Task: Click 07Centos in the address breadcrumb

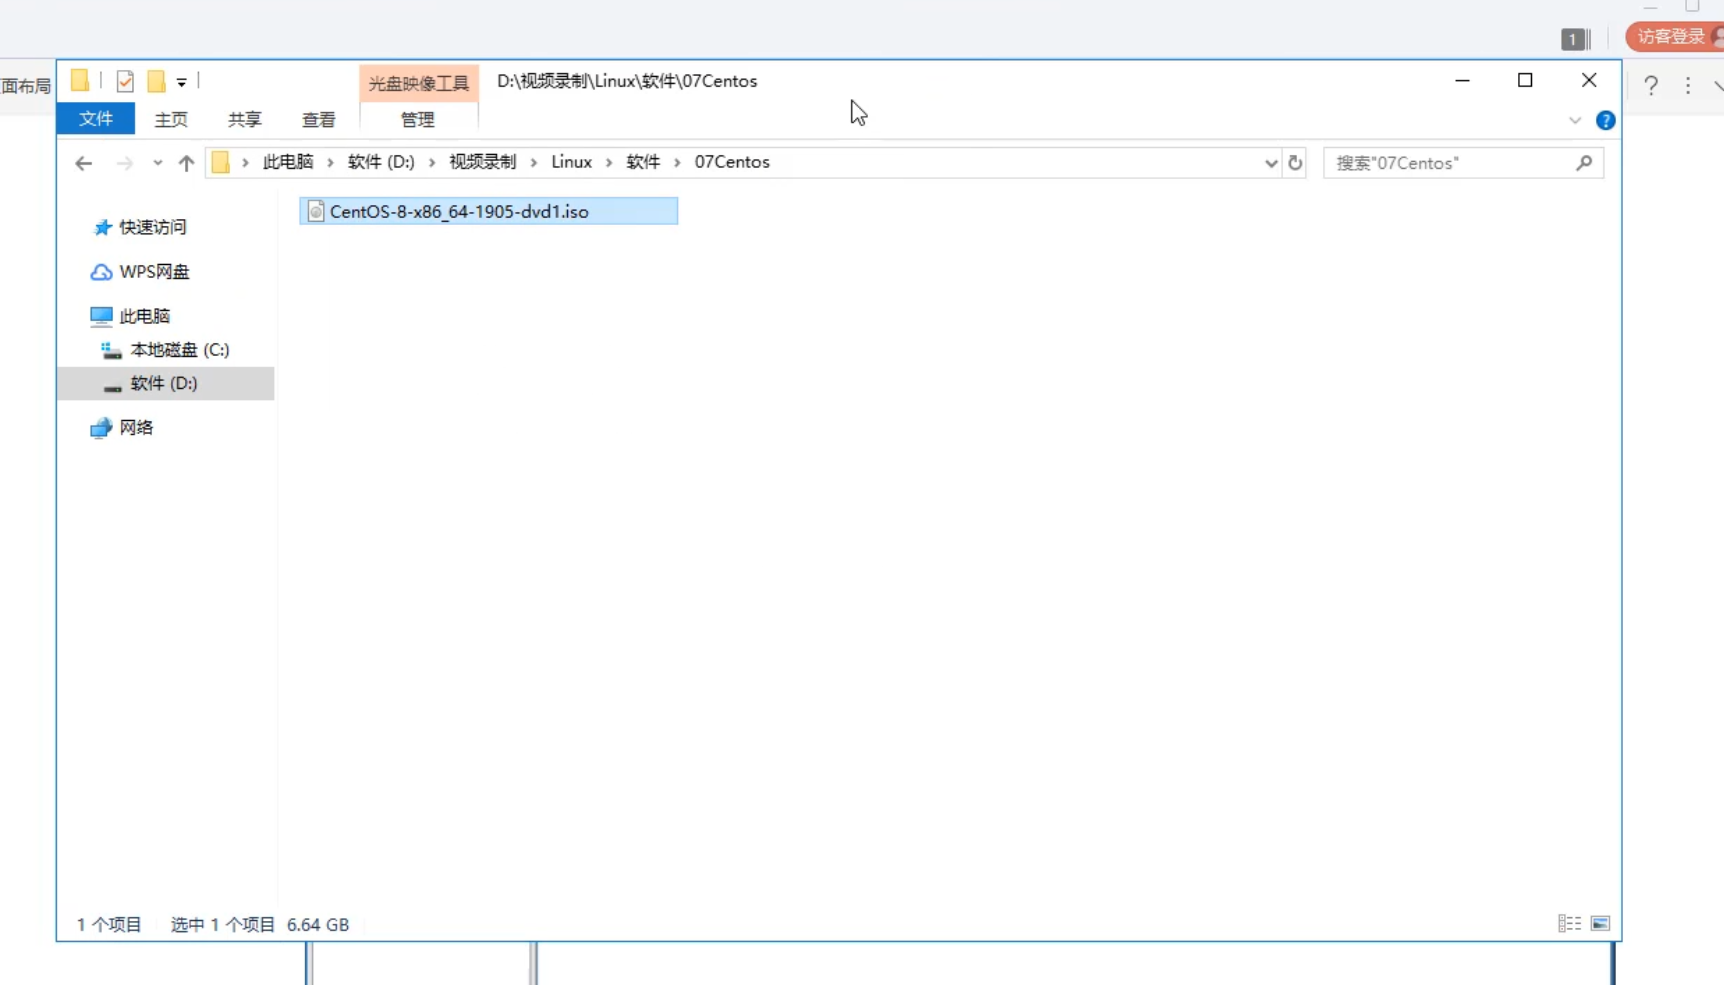Action: point(732,162)
